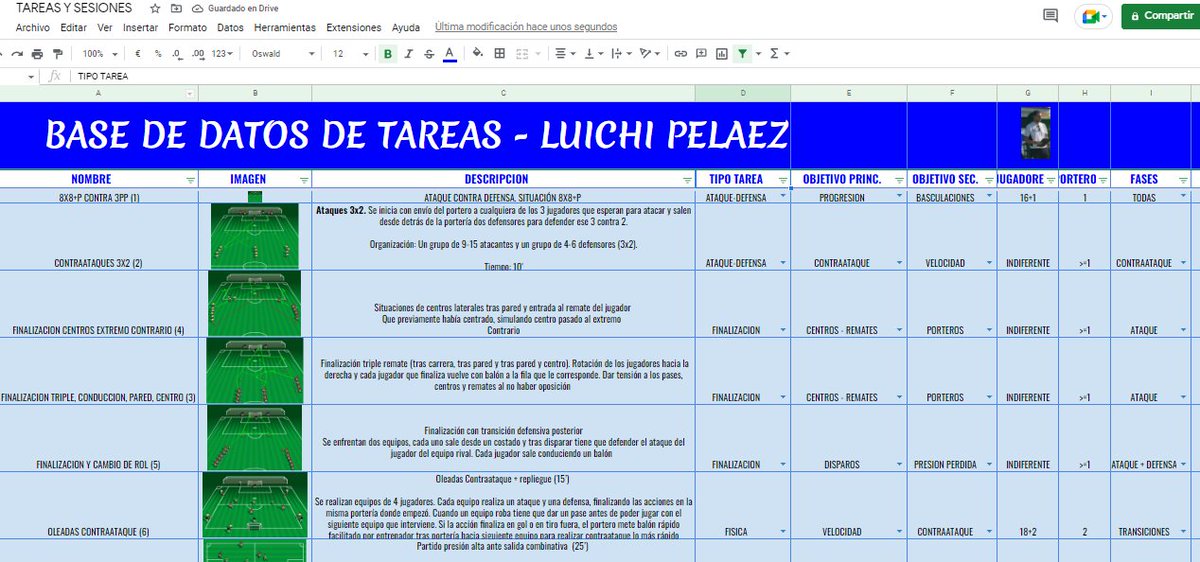Click the coach photo in the blue header

pos(1035,132)
